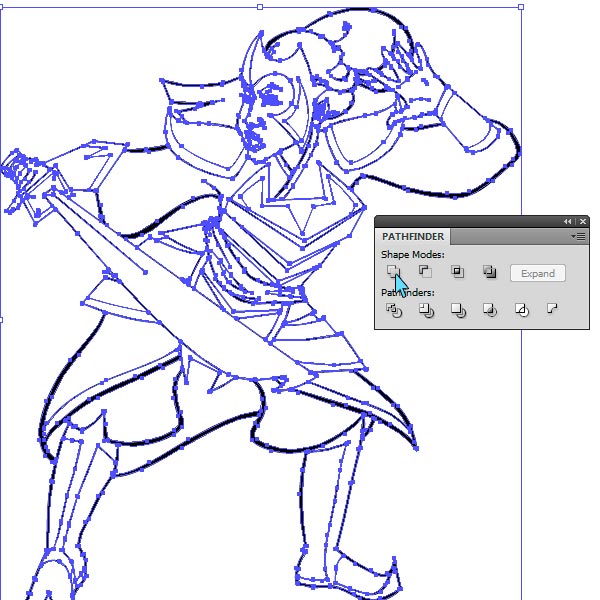Click the top-right bounding box handle

point(521,7)
